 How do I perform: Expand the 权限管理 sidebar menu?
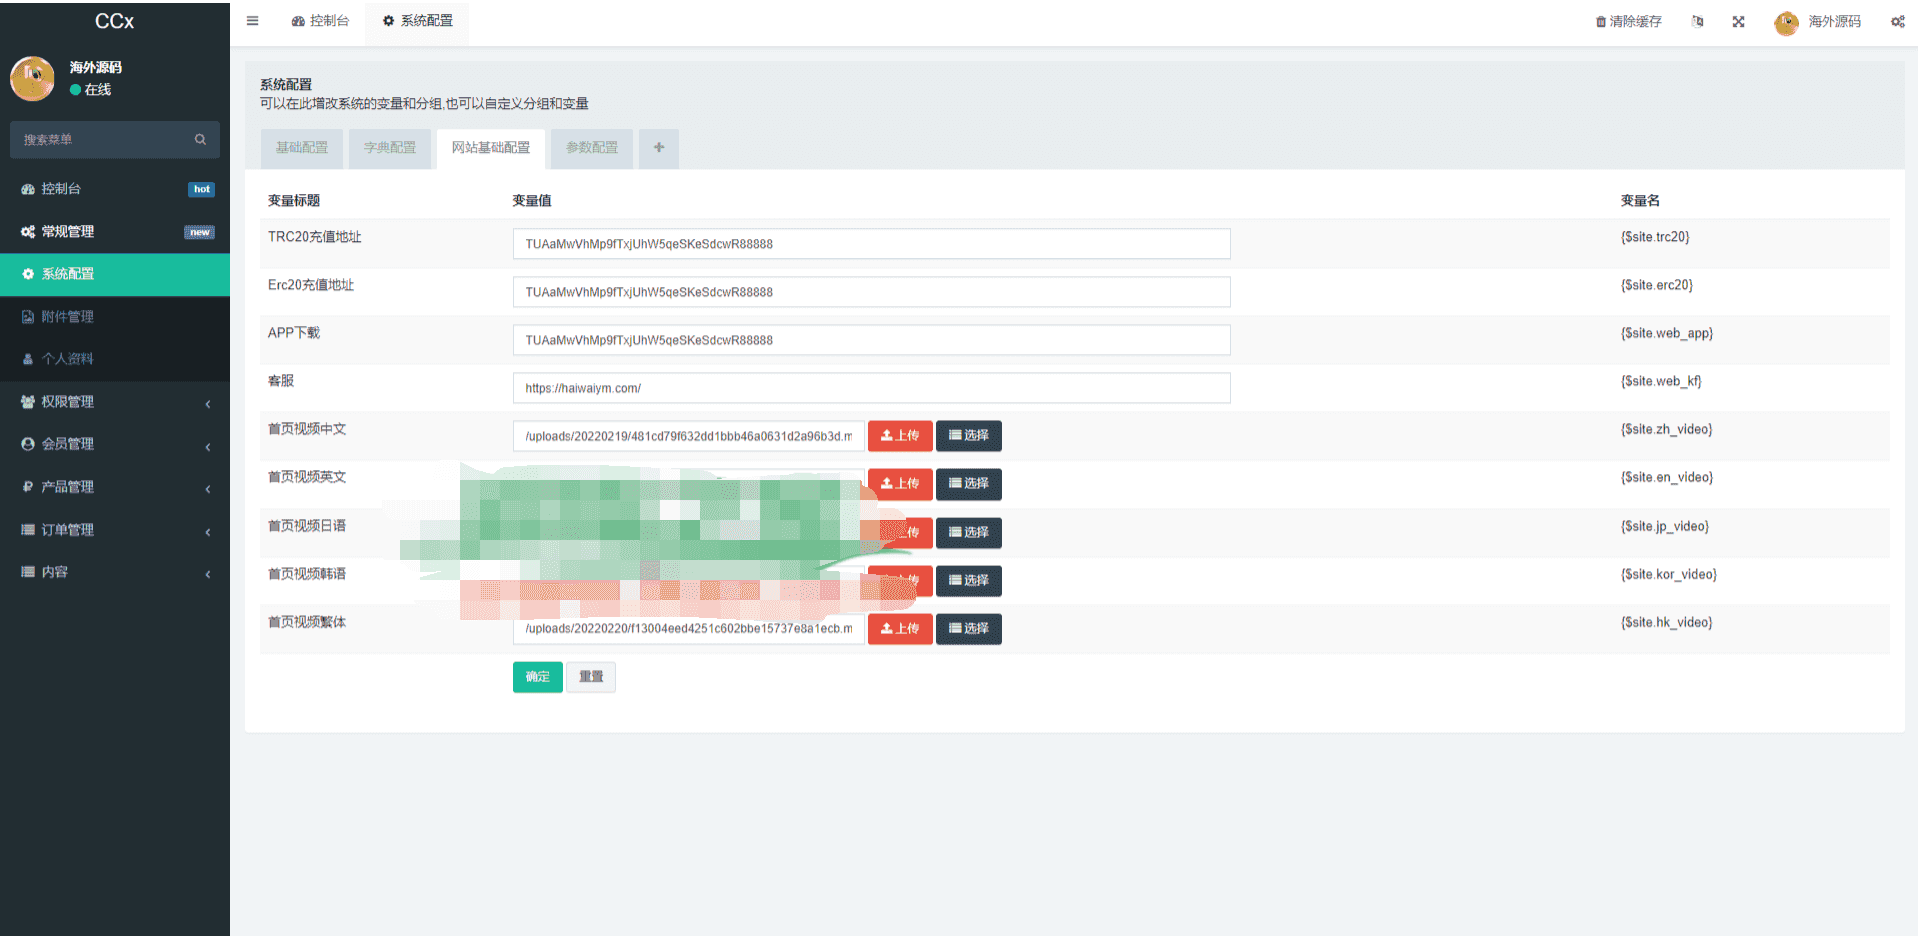(x=114, y=402)
